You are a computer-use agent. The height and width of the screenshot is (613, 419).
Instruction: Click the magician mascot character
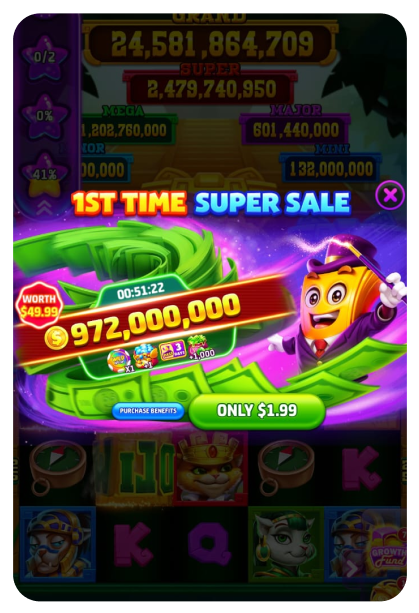point(337,303)
